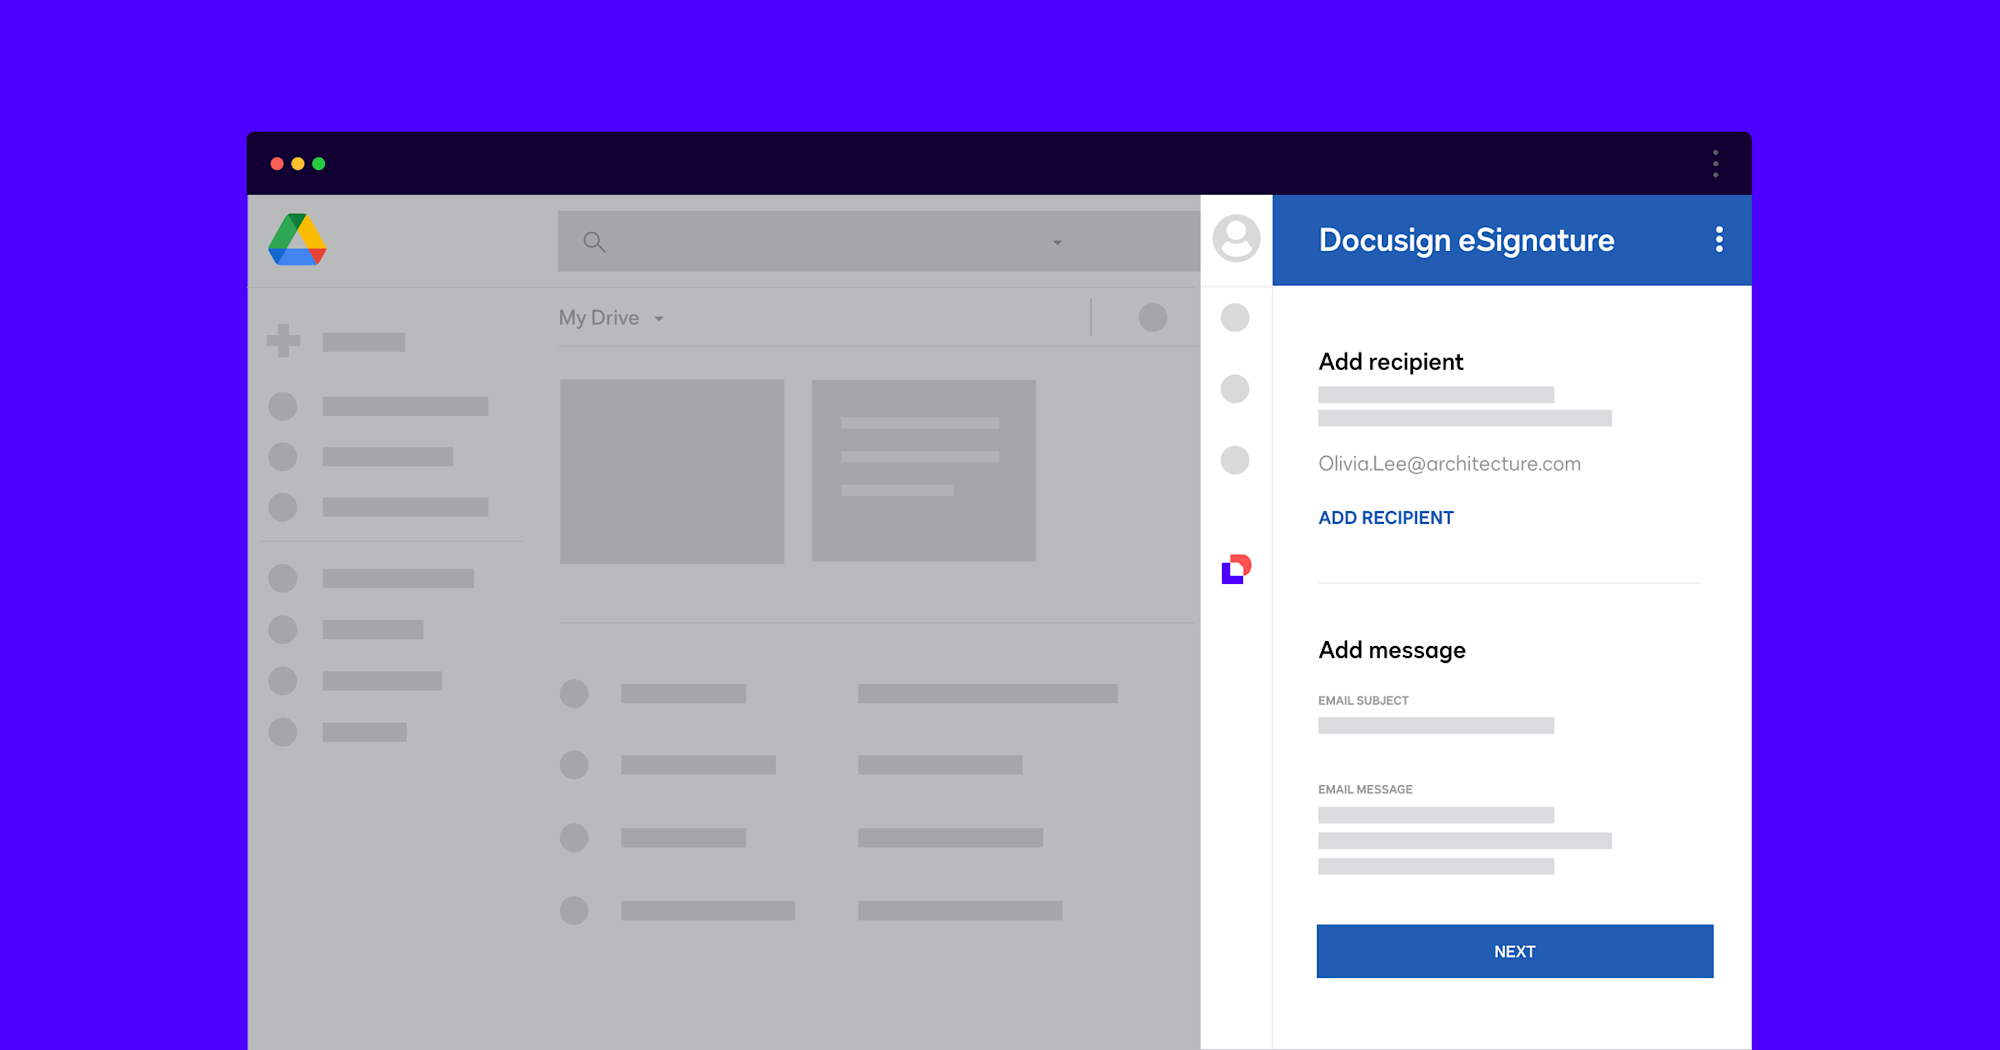This screenshot has width=2000, height=1050.
Task: Click the Docusign logo in the sidebar
Action: point(1235,567)
